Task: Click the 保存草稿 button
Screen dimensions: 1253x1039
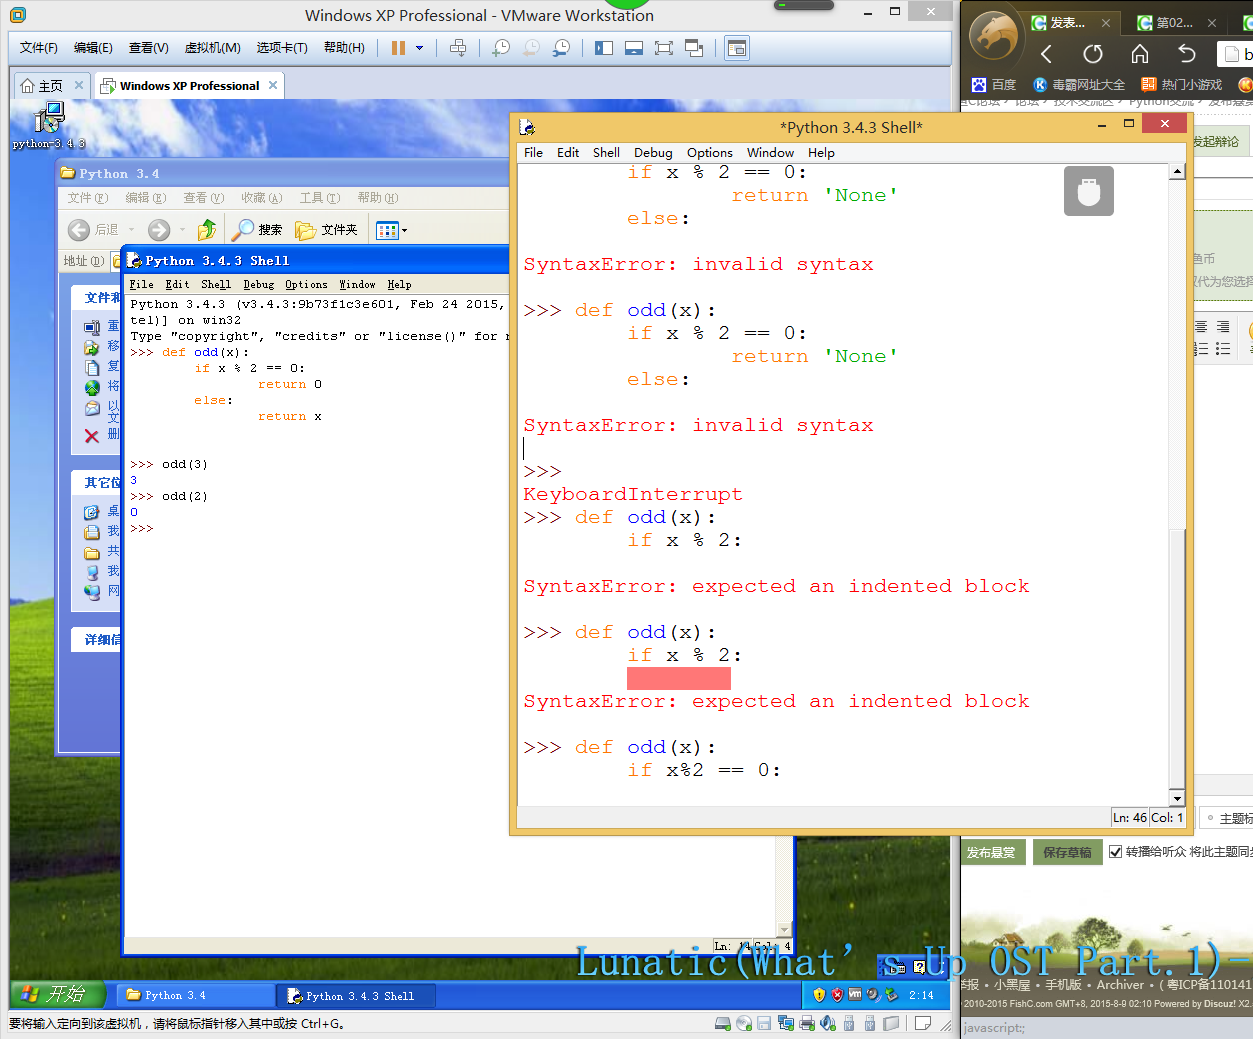Action: pos(1067,852)
